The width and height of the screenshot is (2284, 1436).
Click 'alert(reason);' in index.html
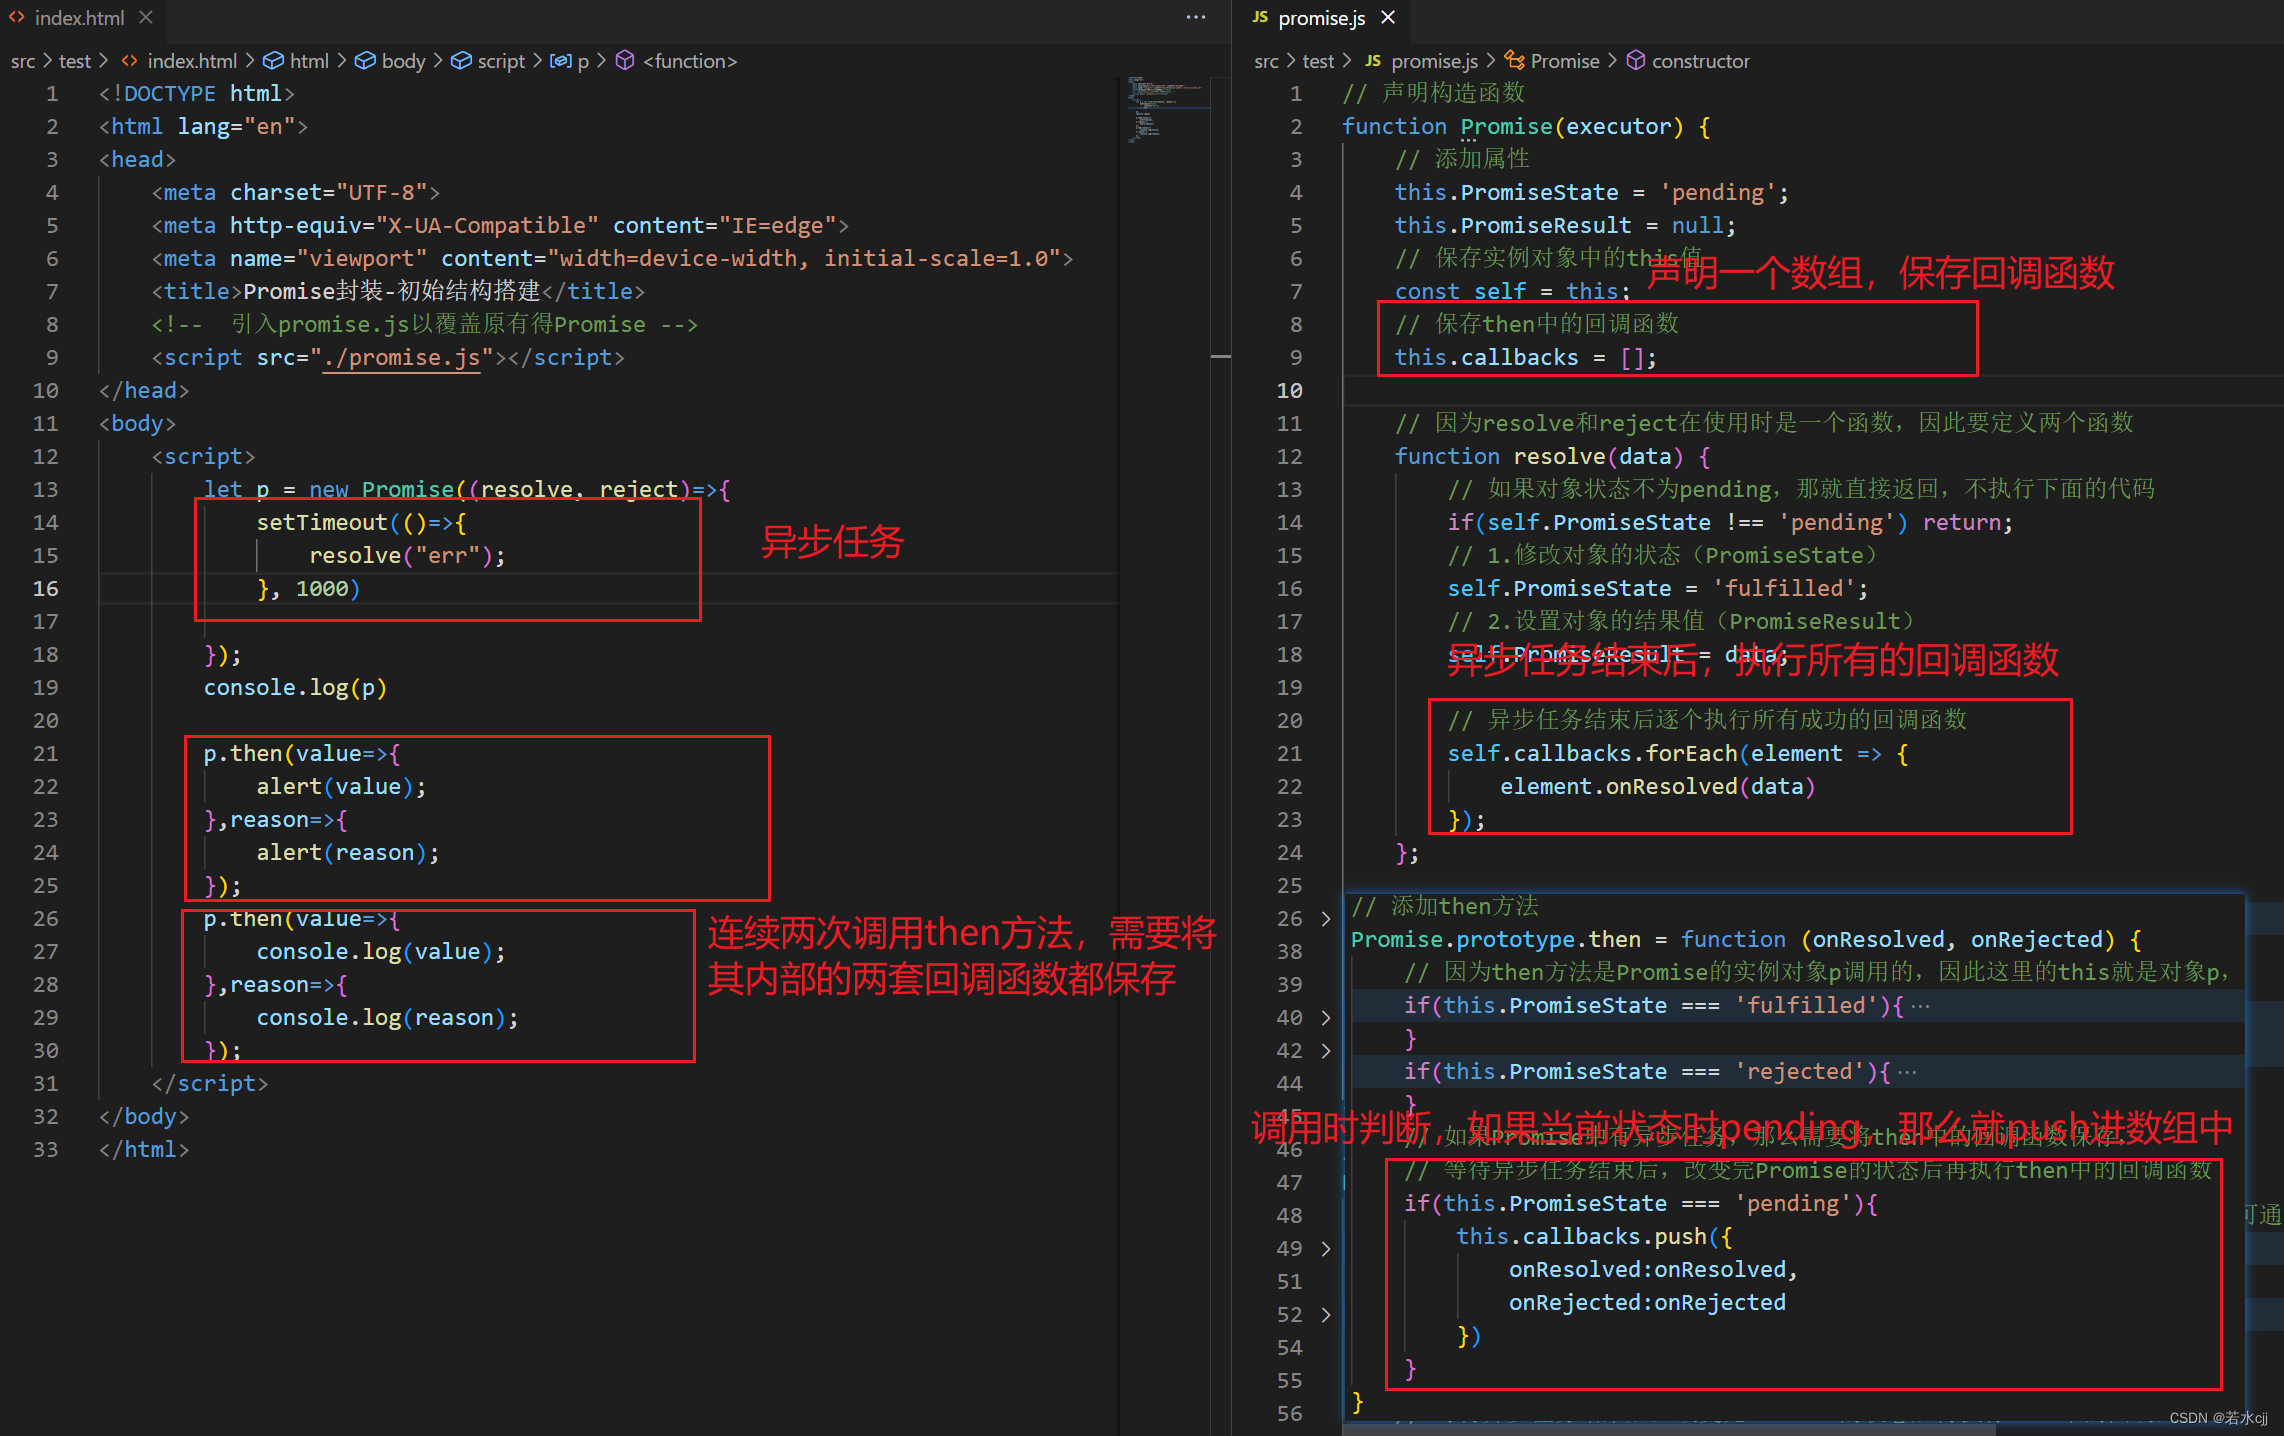[x=348, y=853]
